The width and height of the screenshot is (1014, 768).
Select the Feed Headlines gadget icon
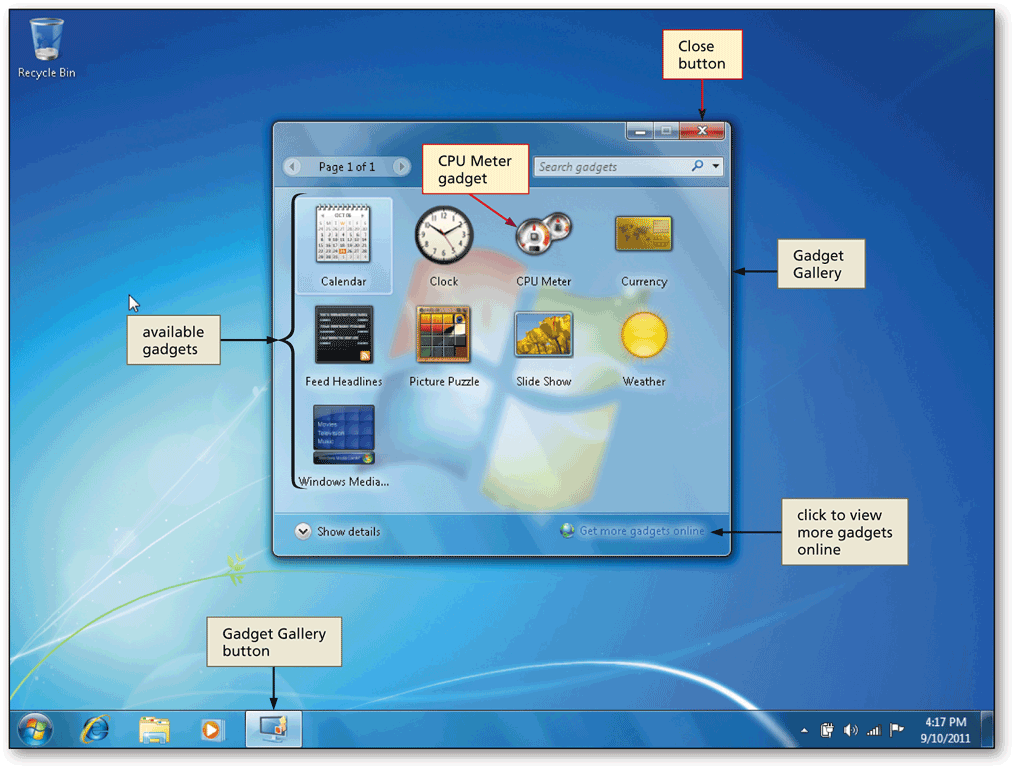(x=343, y=334)
